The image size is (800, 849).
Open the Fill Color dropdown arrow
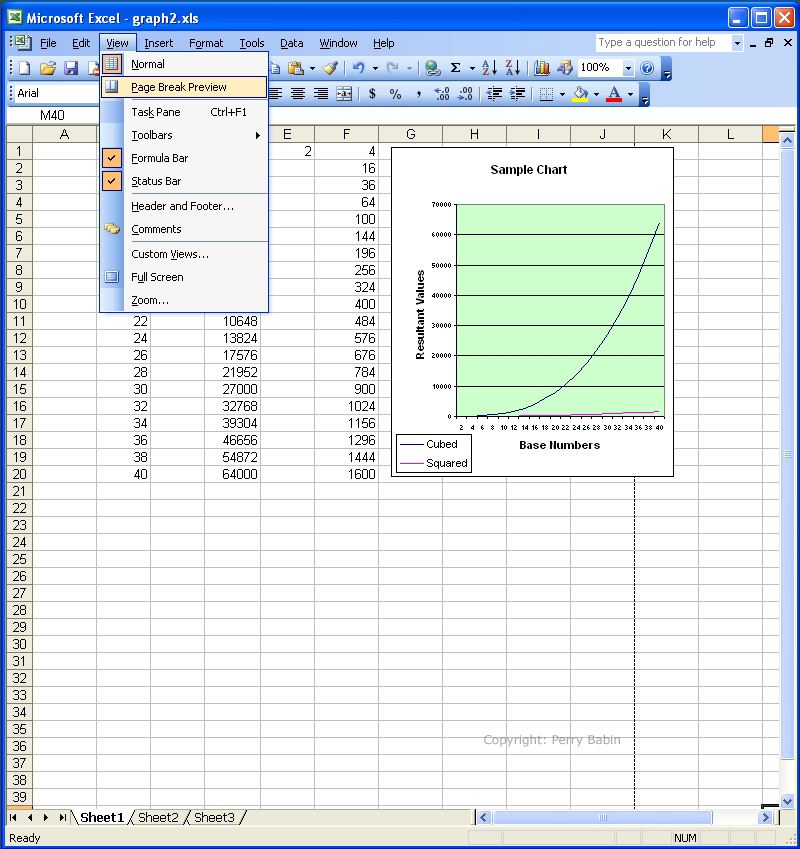(596, 95)
